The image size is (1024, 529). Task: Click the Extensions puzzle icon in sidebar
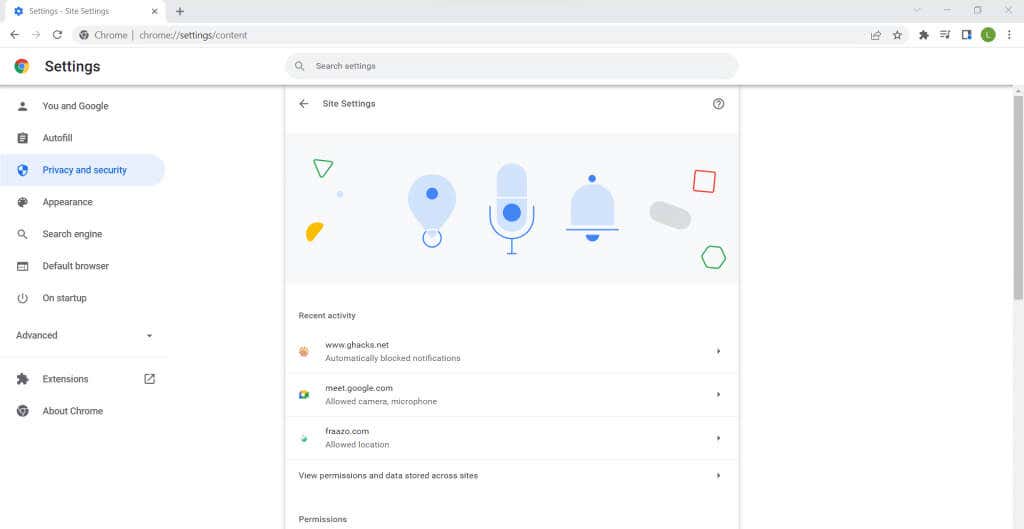[23, 379]
